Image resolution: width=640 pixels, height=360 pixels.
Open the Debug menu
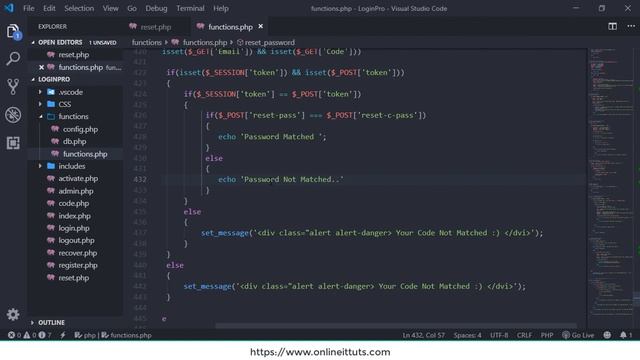pos(156,9)
